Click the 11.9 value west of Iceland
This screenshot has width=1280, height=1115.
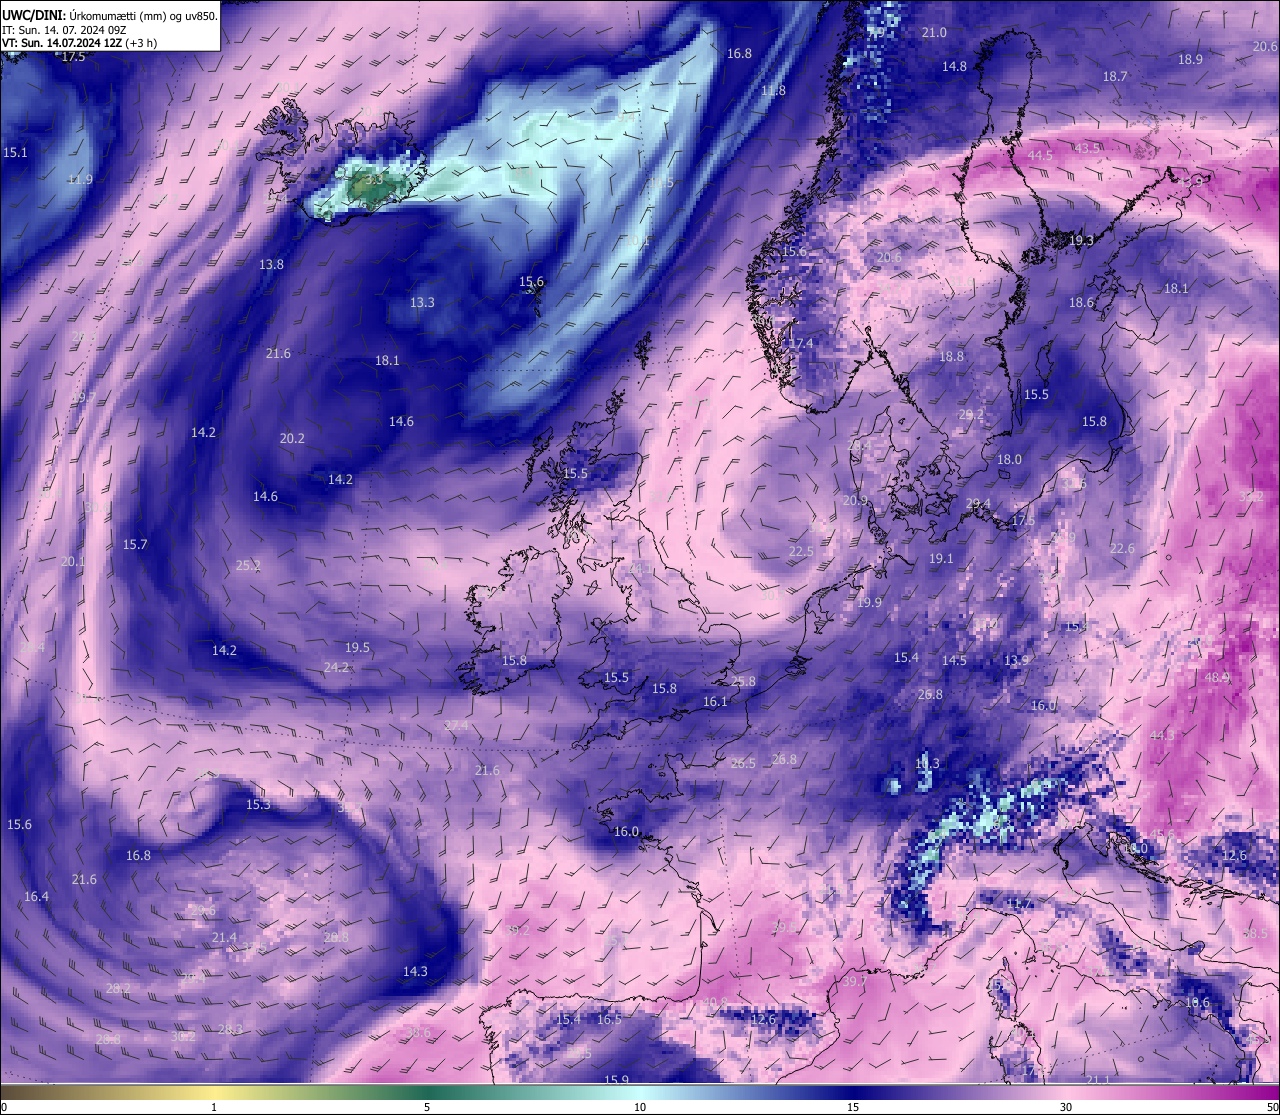click(x=80, y=180)
